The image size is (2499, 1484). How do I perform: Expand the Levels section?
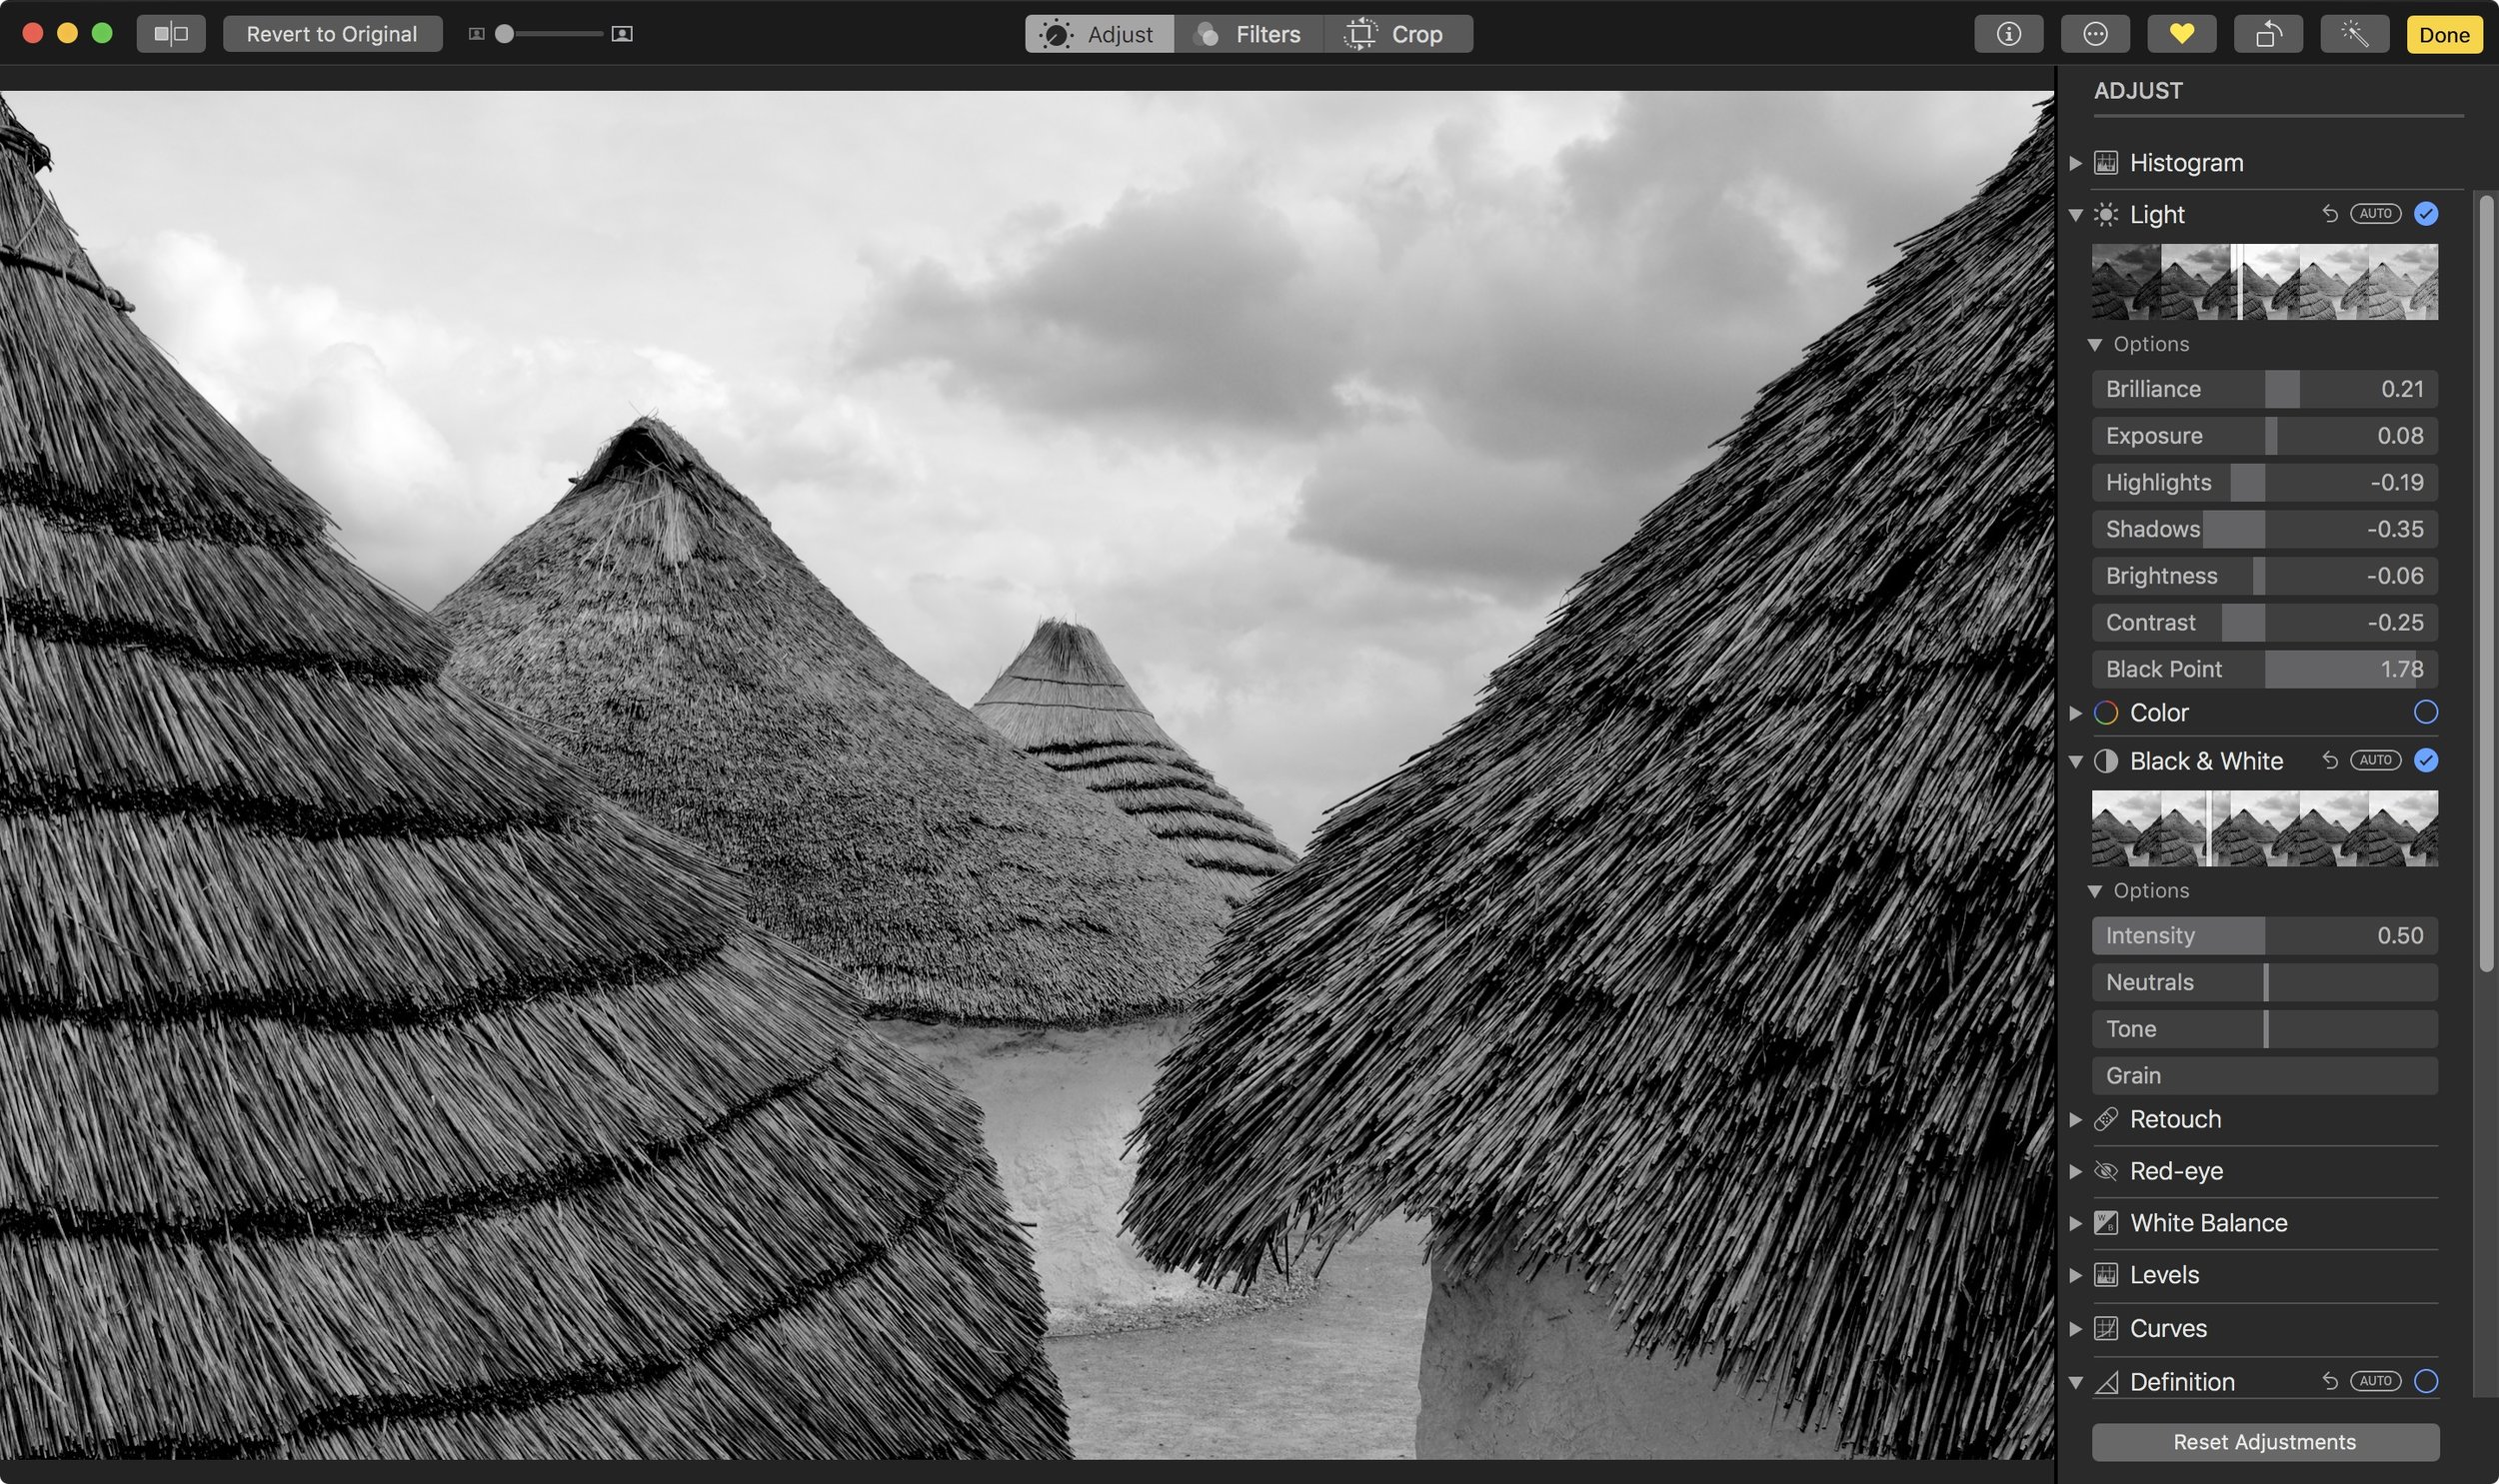coord(2075,1275)
